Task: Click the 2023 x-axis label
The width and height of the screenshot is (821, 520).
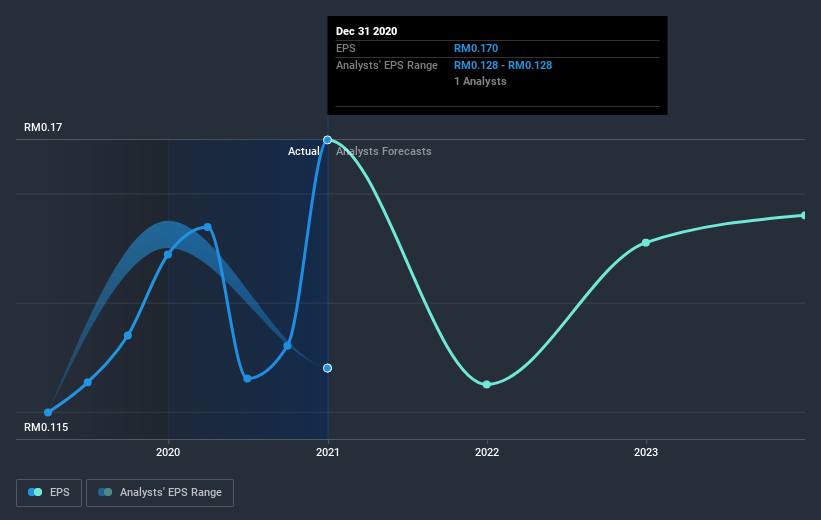Action: point(646,452)
